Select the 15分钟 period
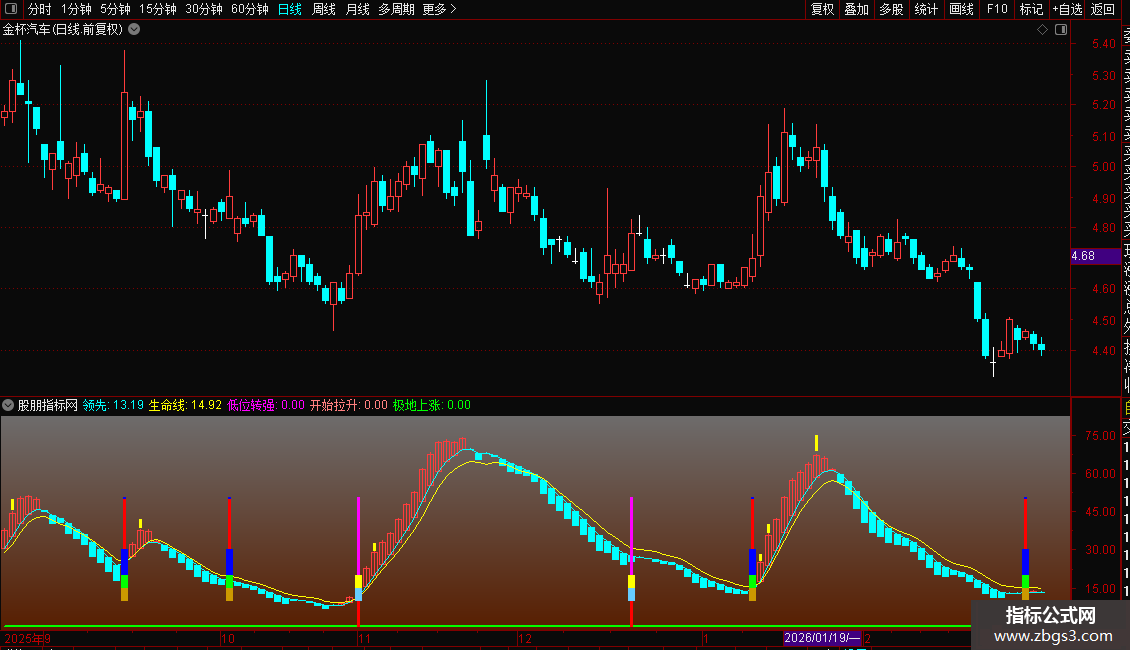Screen dimensions: 1130x650 158,9
